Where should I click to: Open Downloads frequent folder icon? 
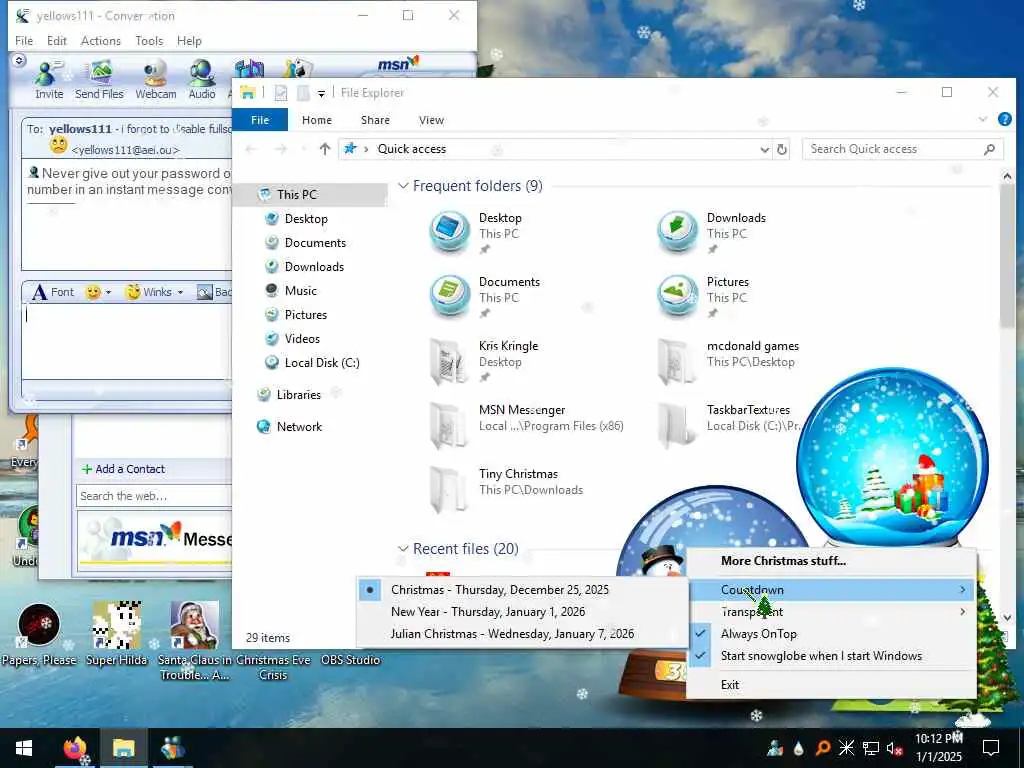pyautogui.click(x=677, y=231)
